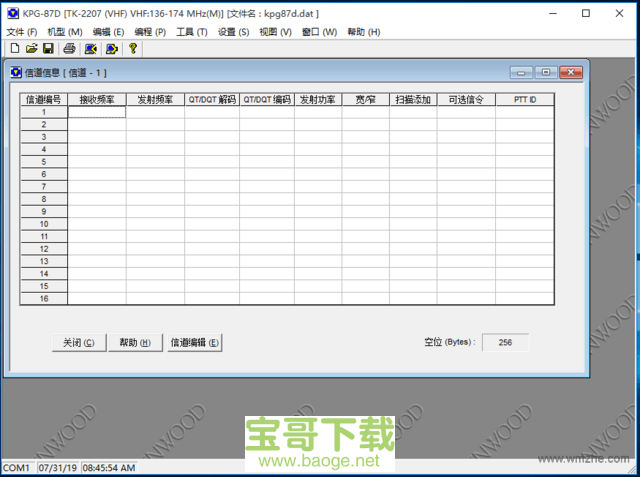Image resolution: width=640 pixels, height=477 pixels.
Task: Click the Open file folder icon
Action: [x=31, y=49]
